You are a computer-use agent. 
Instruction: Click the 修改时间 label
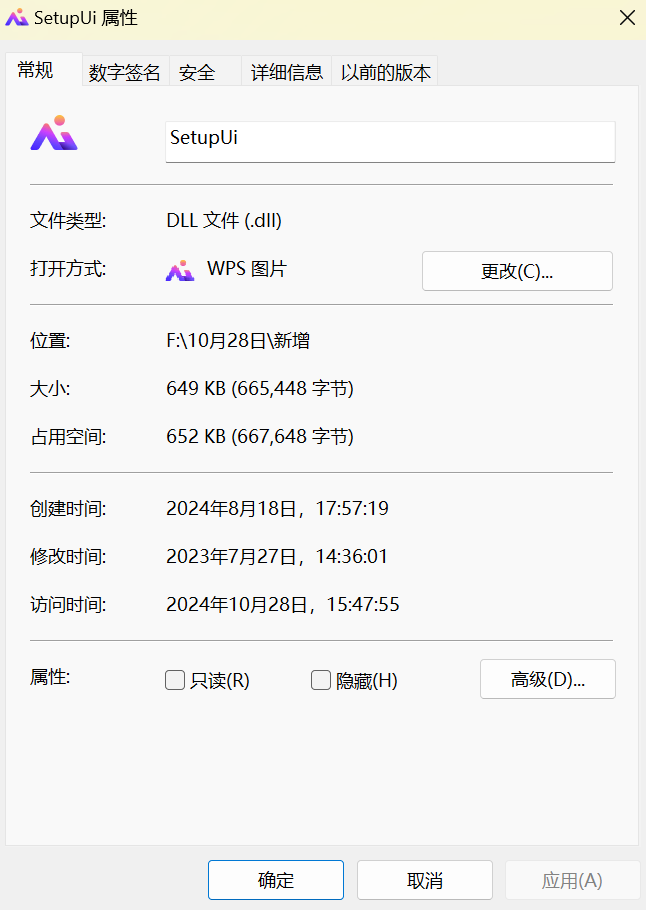[68, 557]
